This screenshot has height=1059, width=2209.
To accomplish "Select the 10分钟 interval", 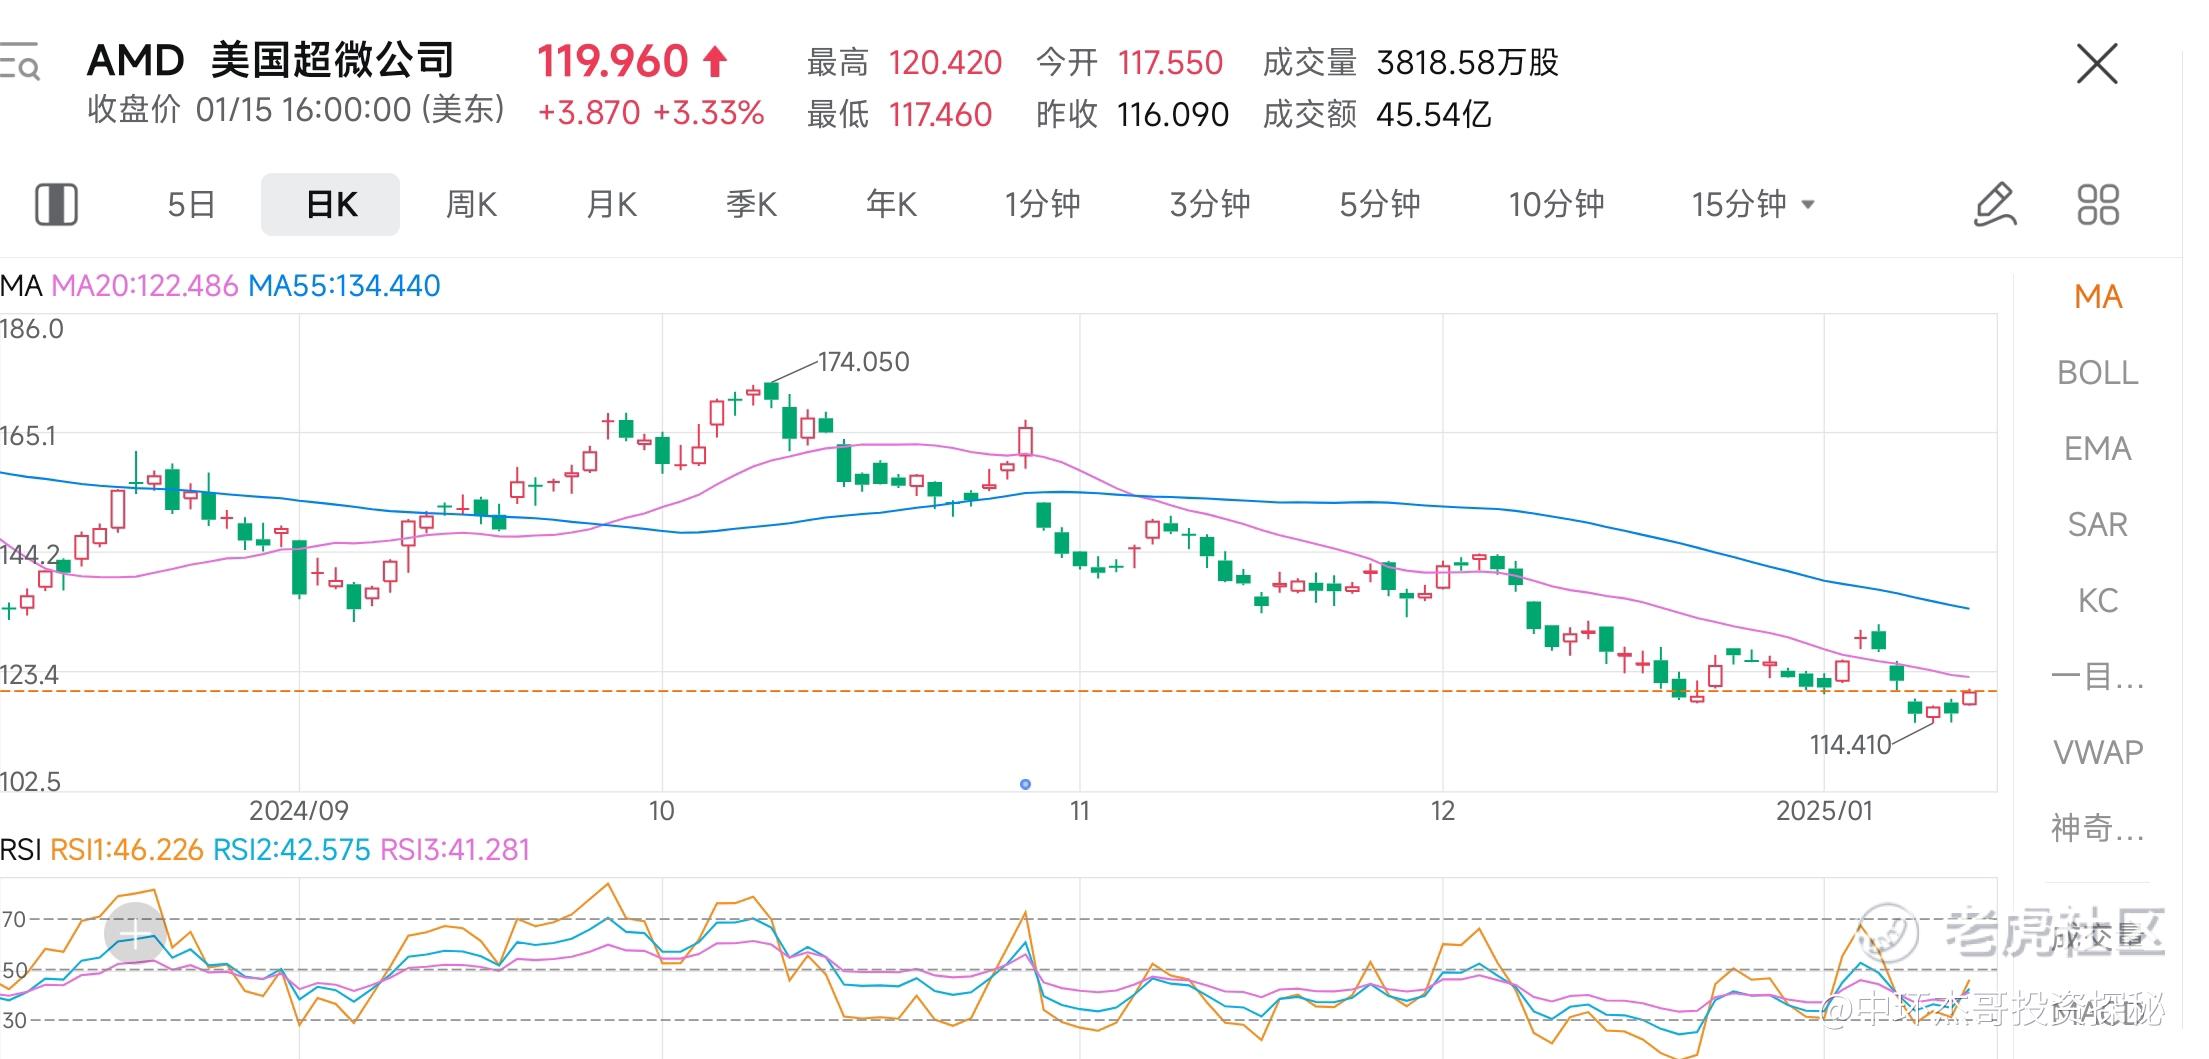I will pyautogui.click(x=1556, y=204).
